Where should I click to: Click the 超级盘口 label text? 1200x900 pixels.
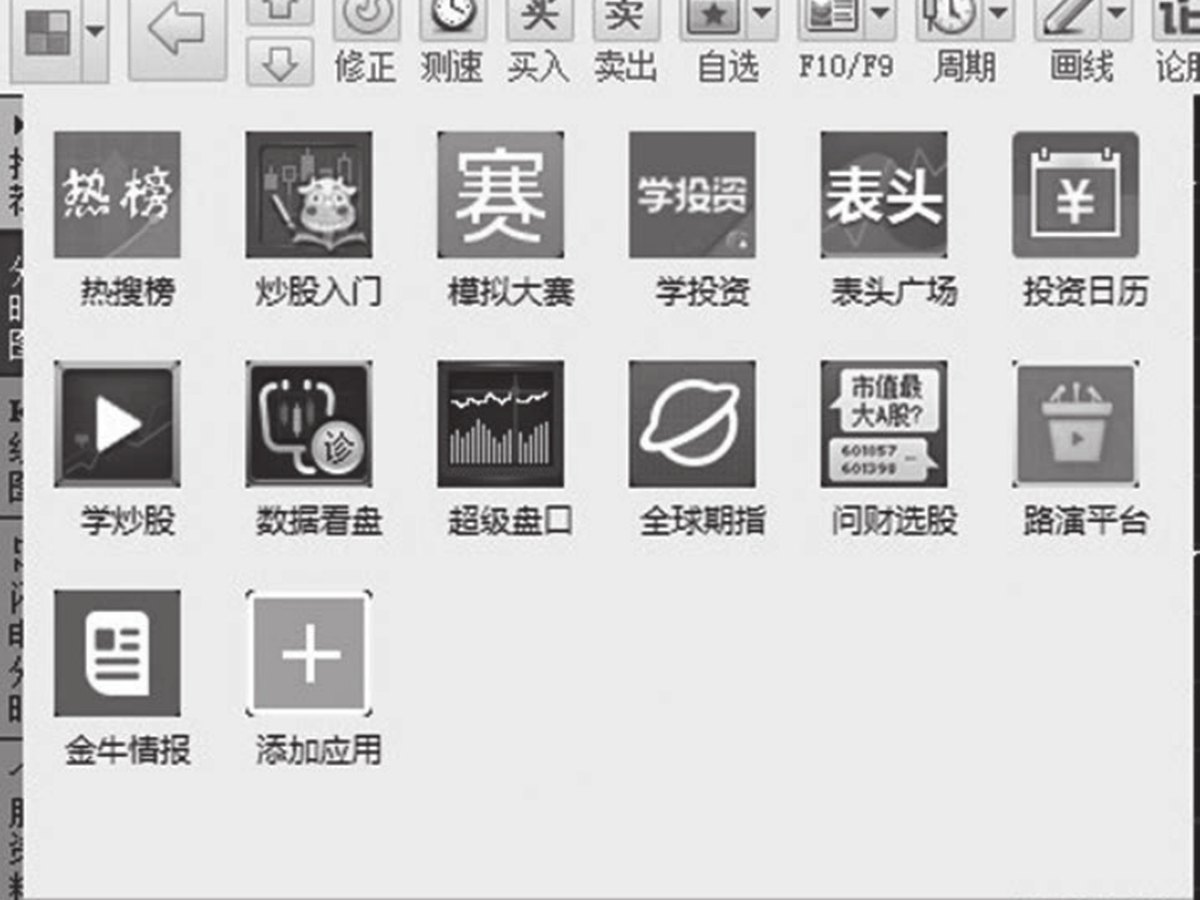[x=510, y=521]
